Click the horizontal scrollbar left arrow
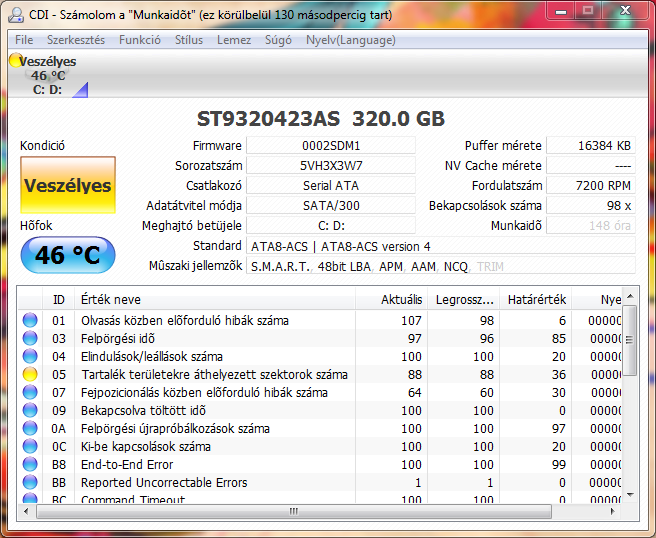 pyautogui.click(x=26, y=511)
